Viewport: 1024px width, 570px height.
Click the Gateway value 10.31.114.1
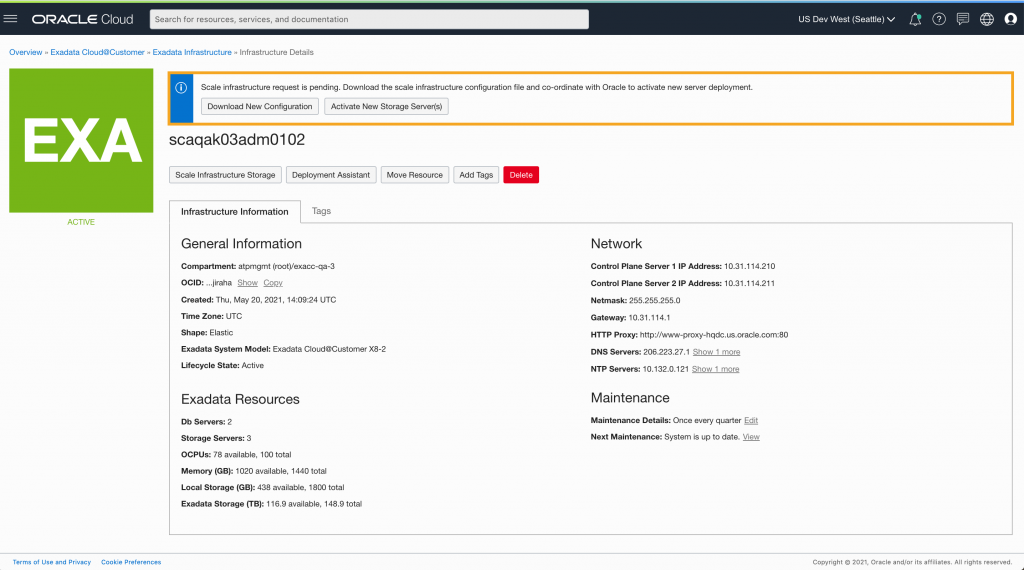(x=649, y=317)
